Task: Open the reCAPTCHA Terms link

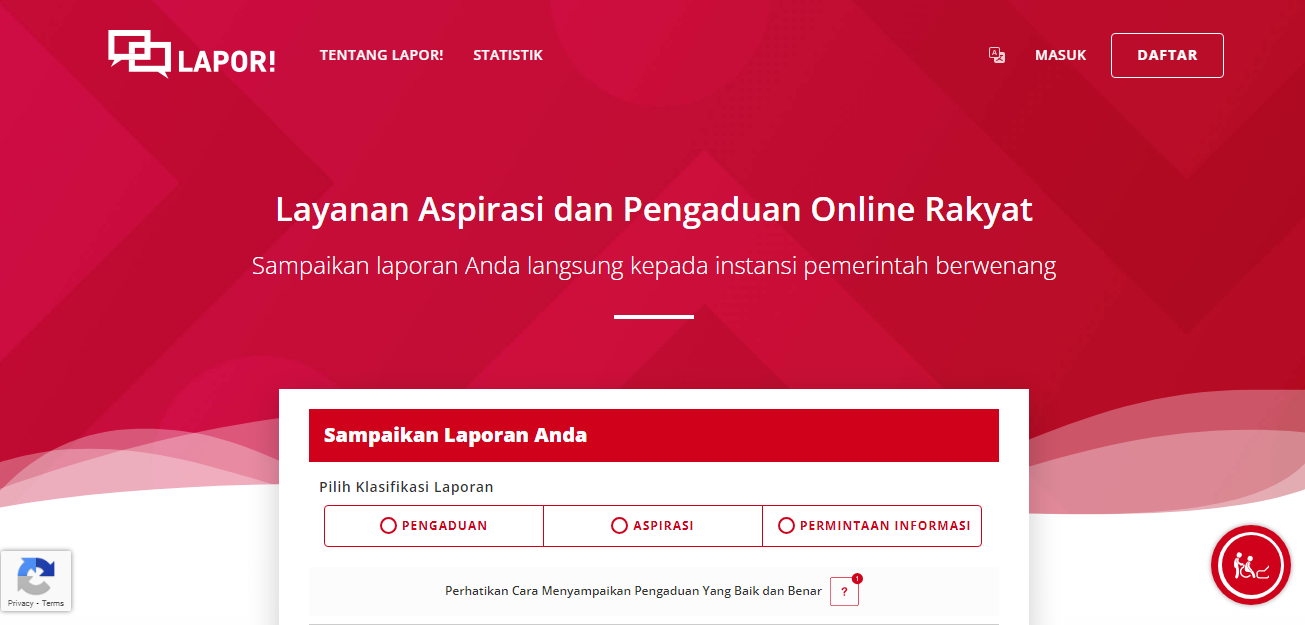Action: click(x=53, y=603)
